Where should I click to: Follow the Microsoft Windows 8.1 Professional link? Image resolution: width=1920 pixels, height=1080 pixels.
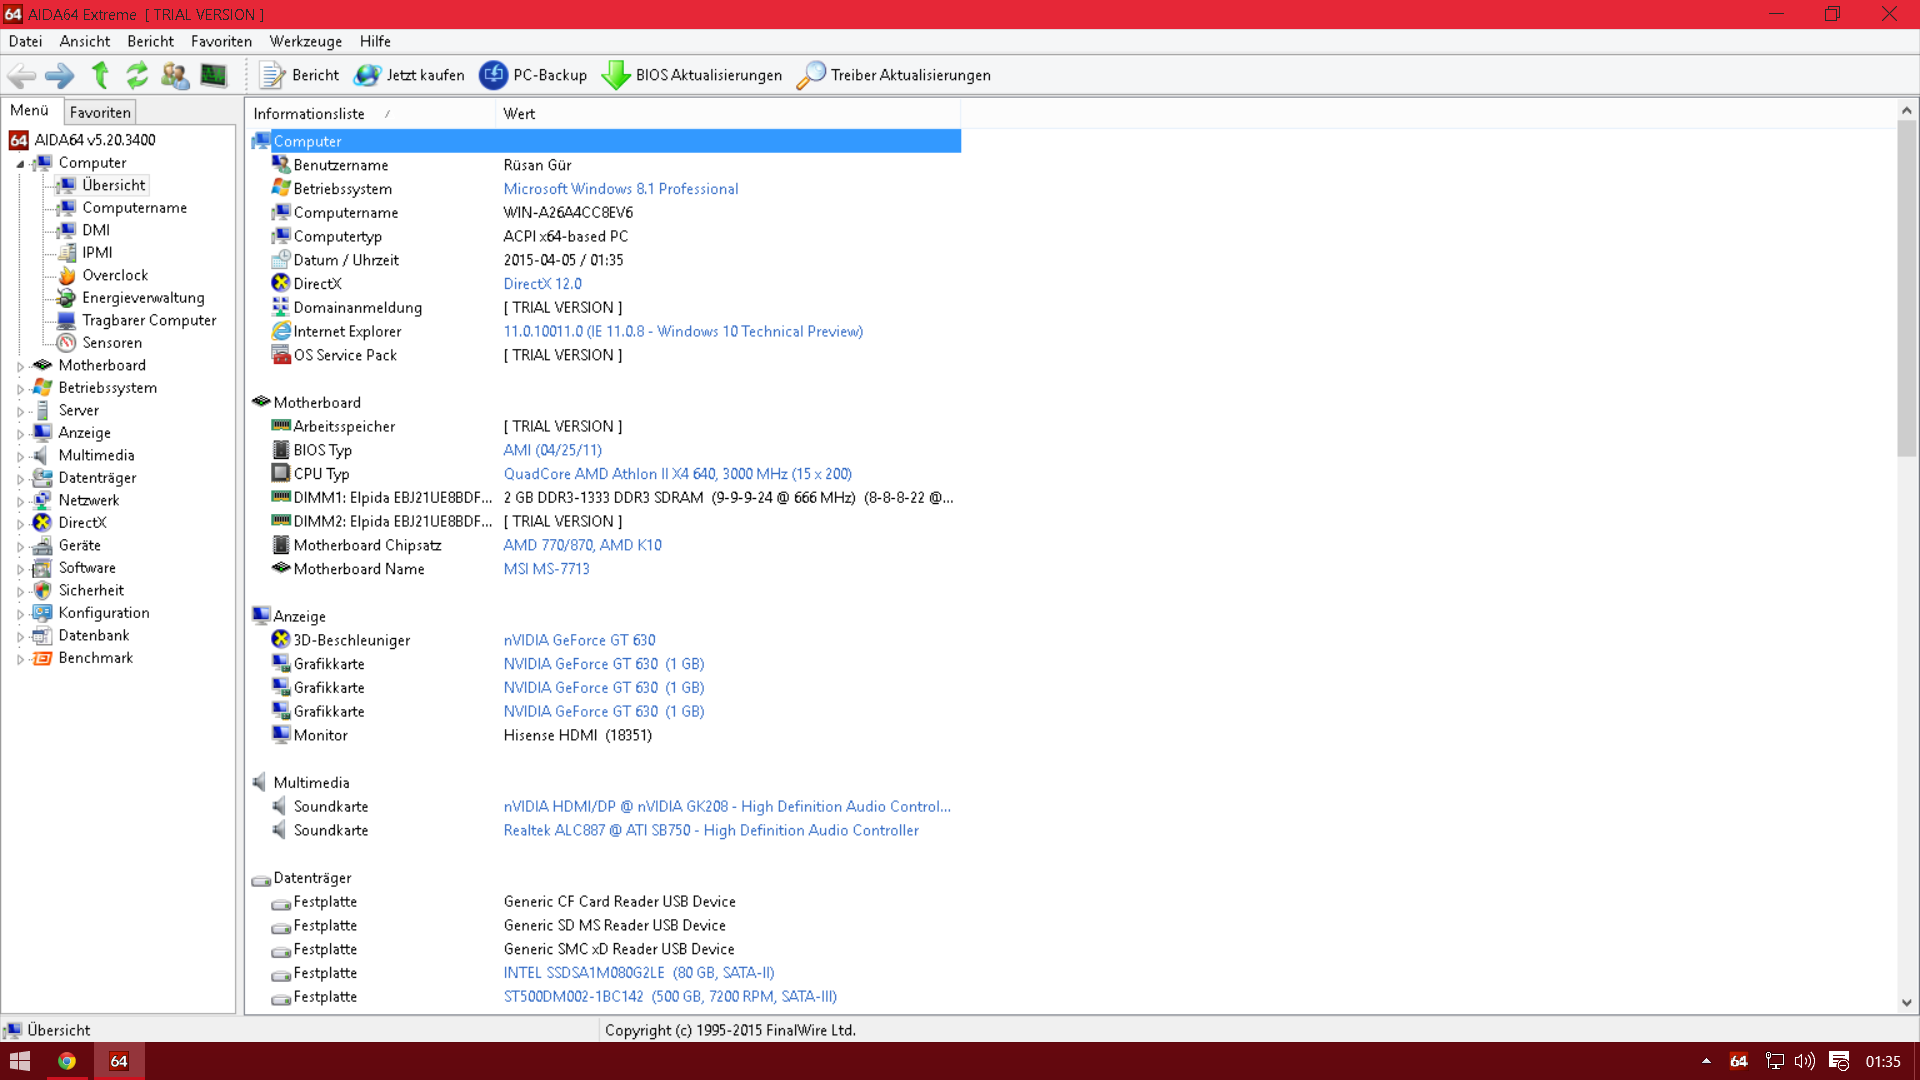coord(620,189)
